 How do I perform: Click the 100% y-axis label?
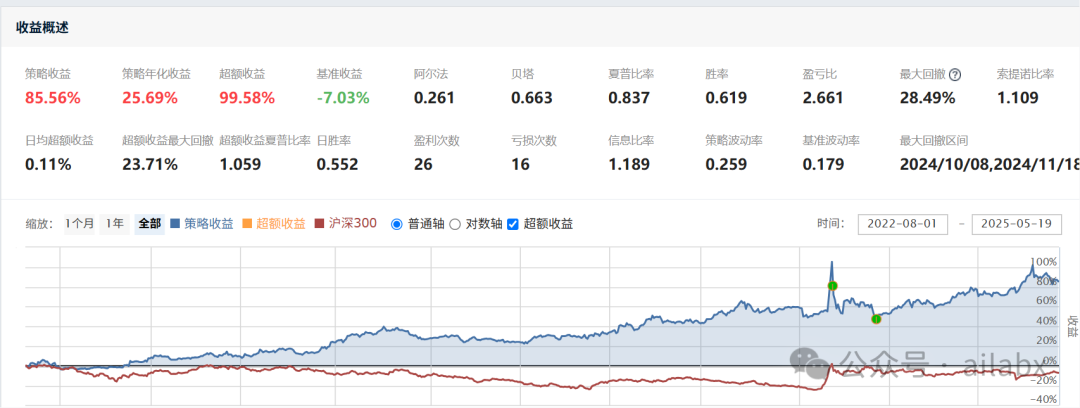tap(1045, 263)
